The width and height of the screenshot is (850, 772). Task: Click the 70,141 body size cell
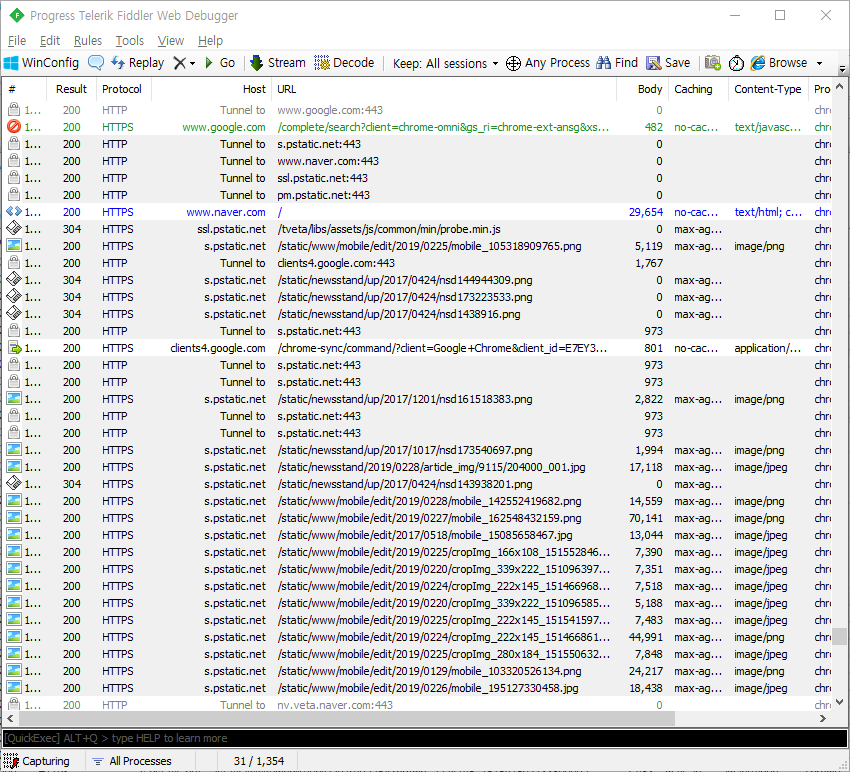(x=646, y=518)
